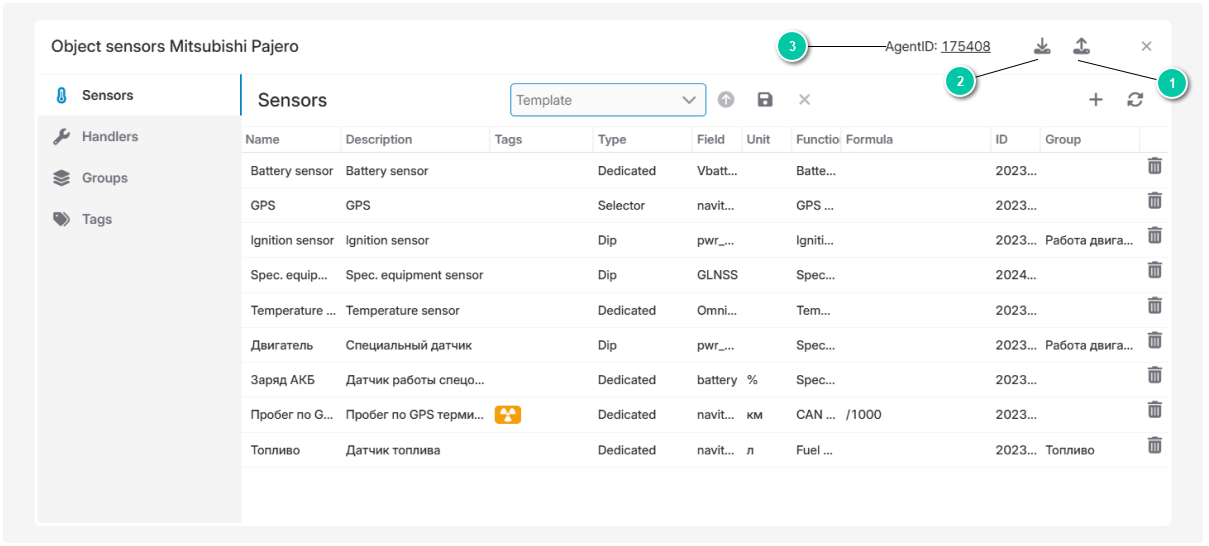The image size is (1209, 546).
Task: Click the apply template up-arrow icon
Action: pos(726,100)
